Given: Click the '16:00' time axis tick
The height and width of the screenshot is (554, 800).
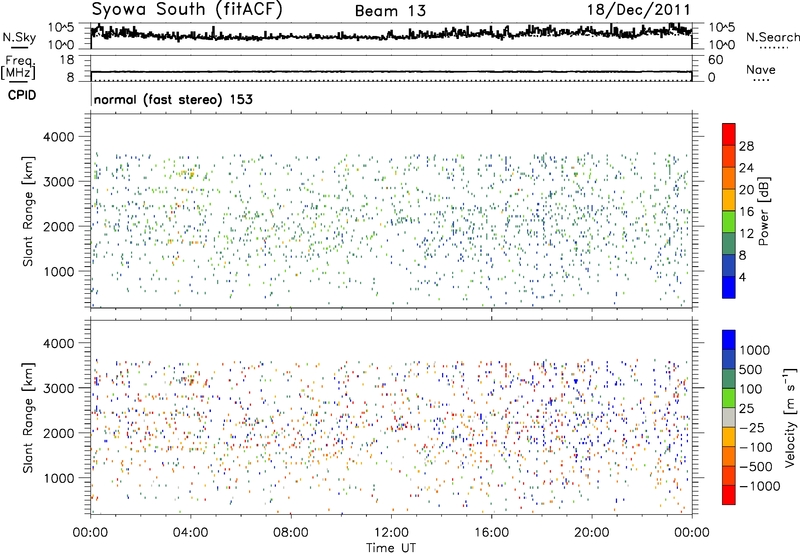Looking at the screenshot, I should [492, 533].
